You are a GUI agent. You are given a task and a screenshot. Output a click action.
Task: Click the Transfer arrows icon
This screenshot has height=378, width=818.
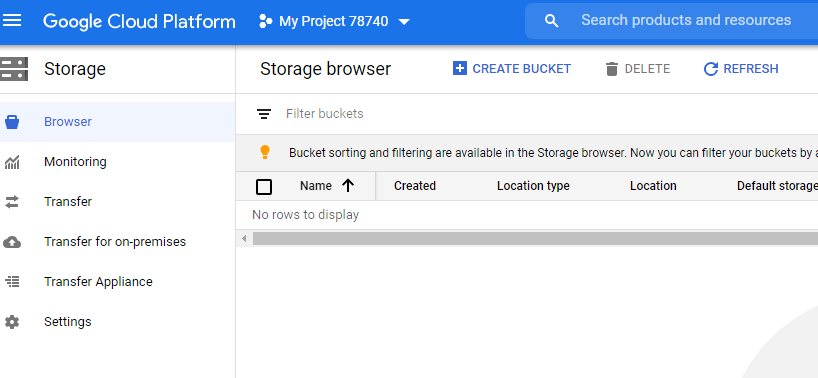coord(12,202)
